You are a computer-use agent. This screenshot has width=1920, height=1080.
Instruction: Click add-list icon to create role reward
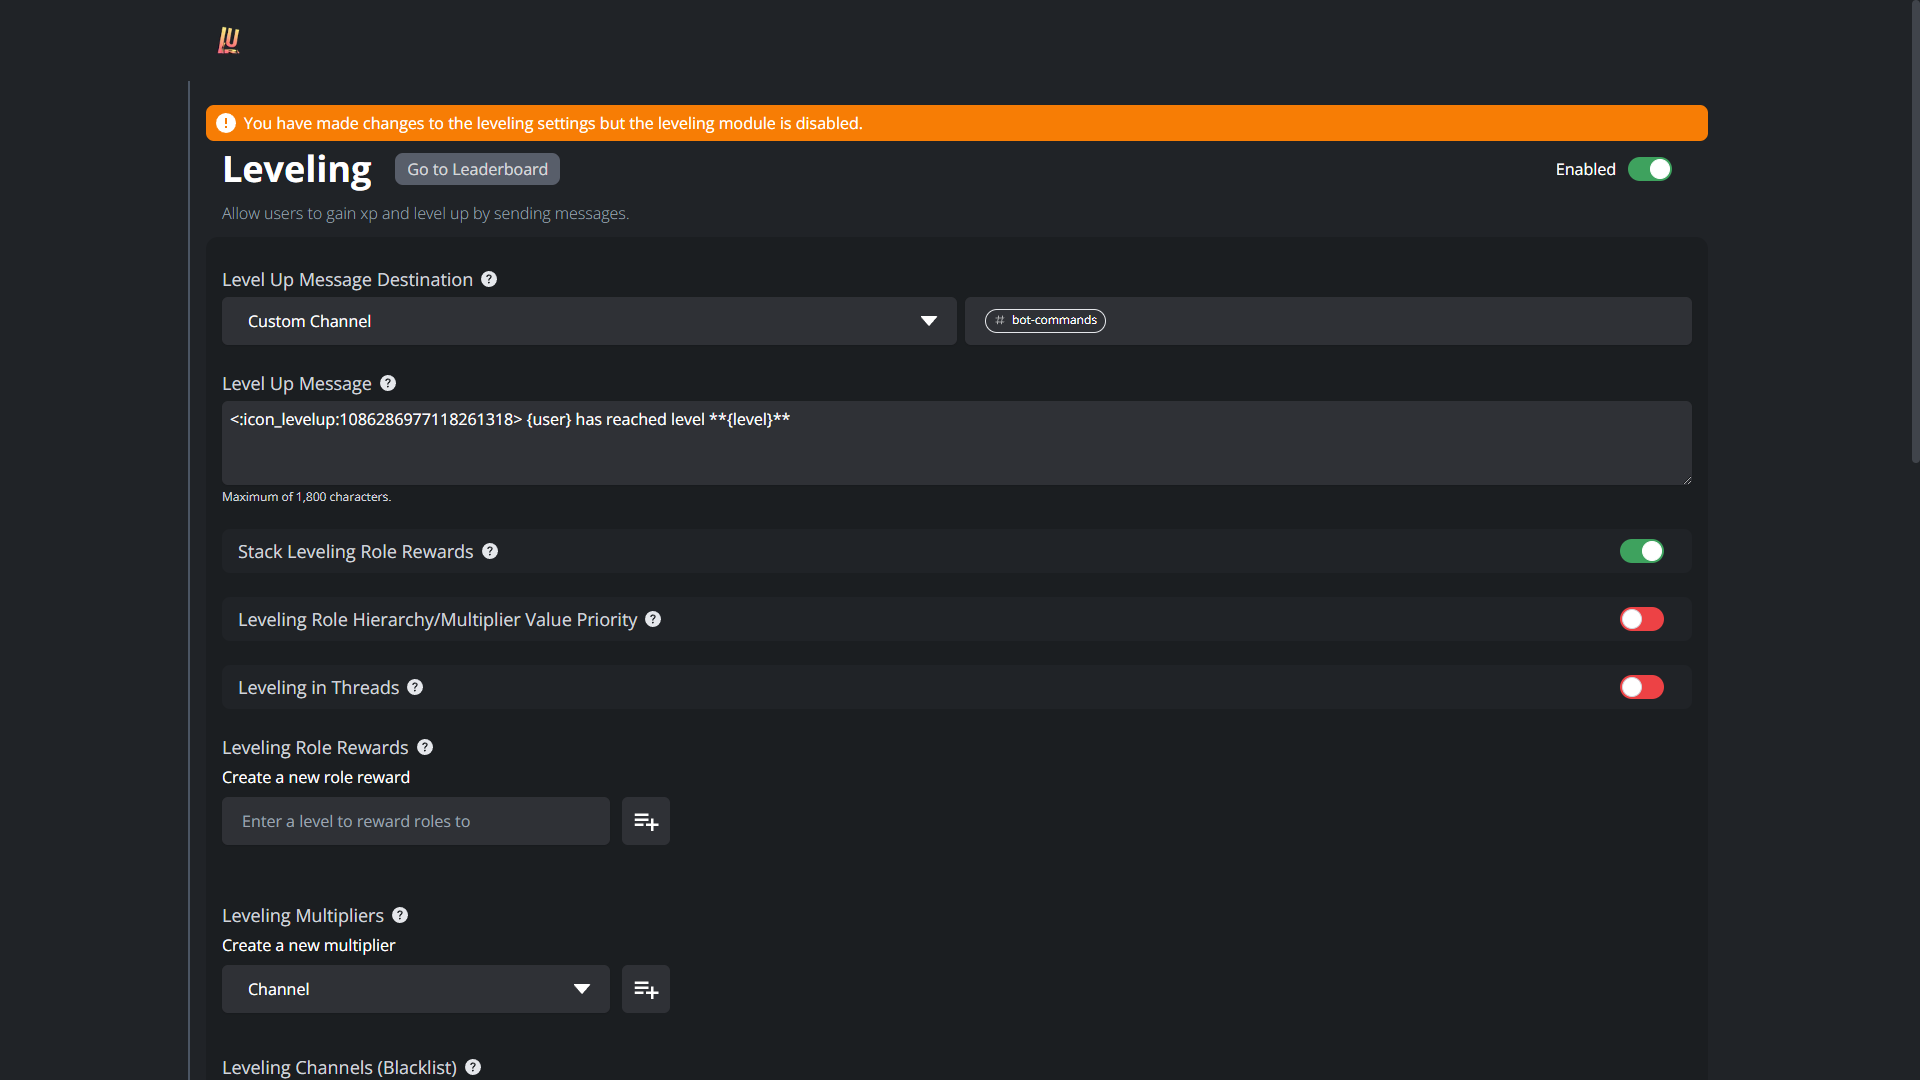click(646, 821)
